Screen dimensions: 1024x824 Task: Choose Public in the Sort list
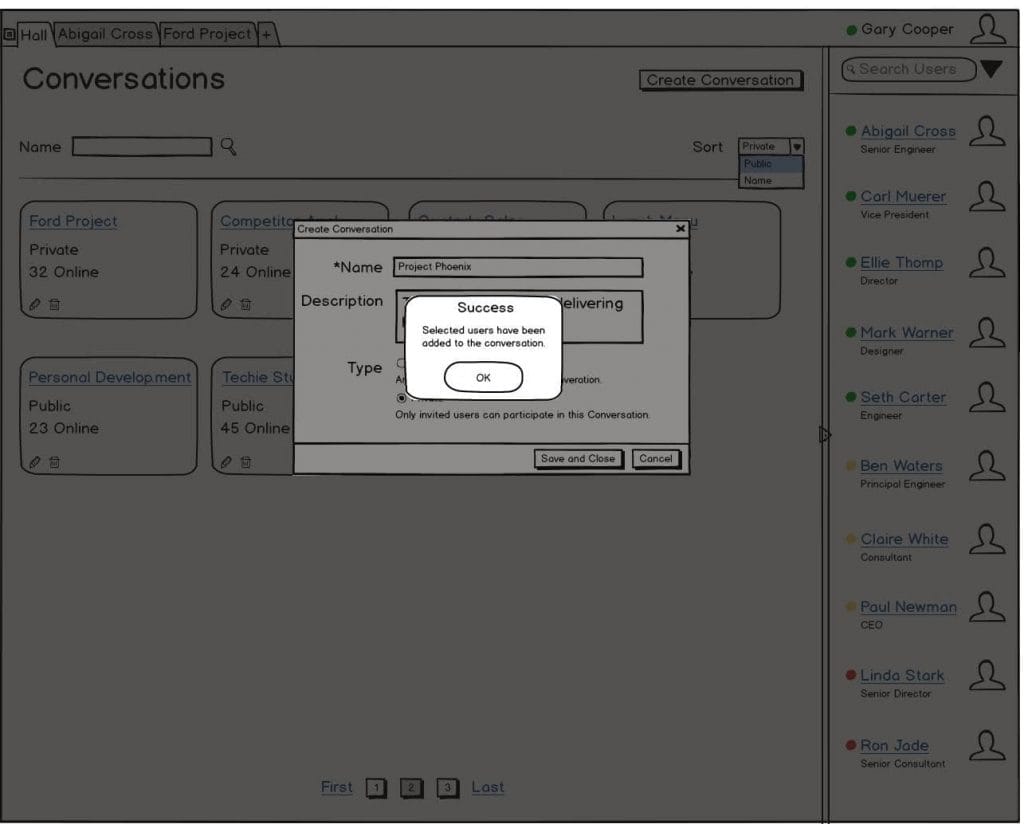771,164
